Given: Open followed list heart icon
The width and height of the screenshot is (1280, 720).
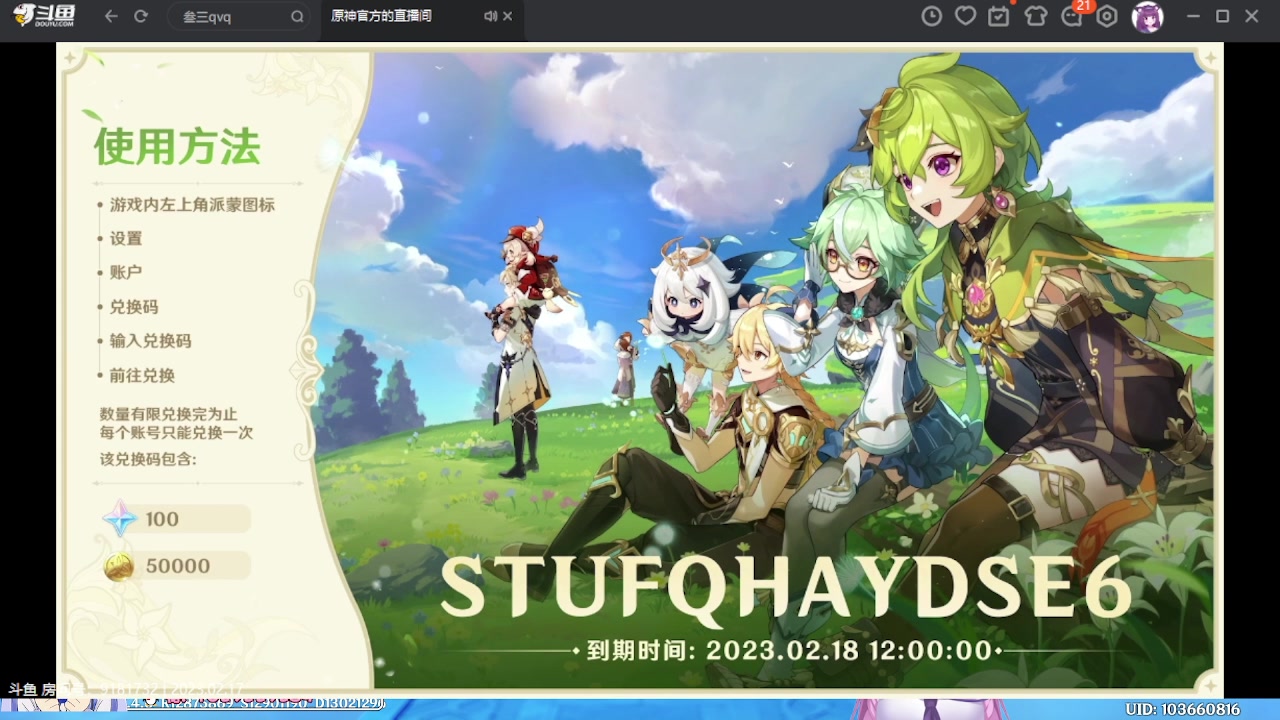Looking at the screenshot, I should click(x=965, y=17).
